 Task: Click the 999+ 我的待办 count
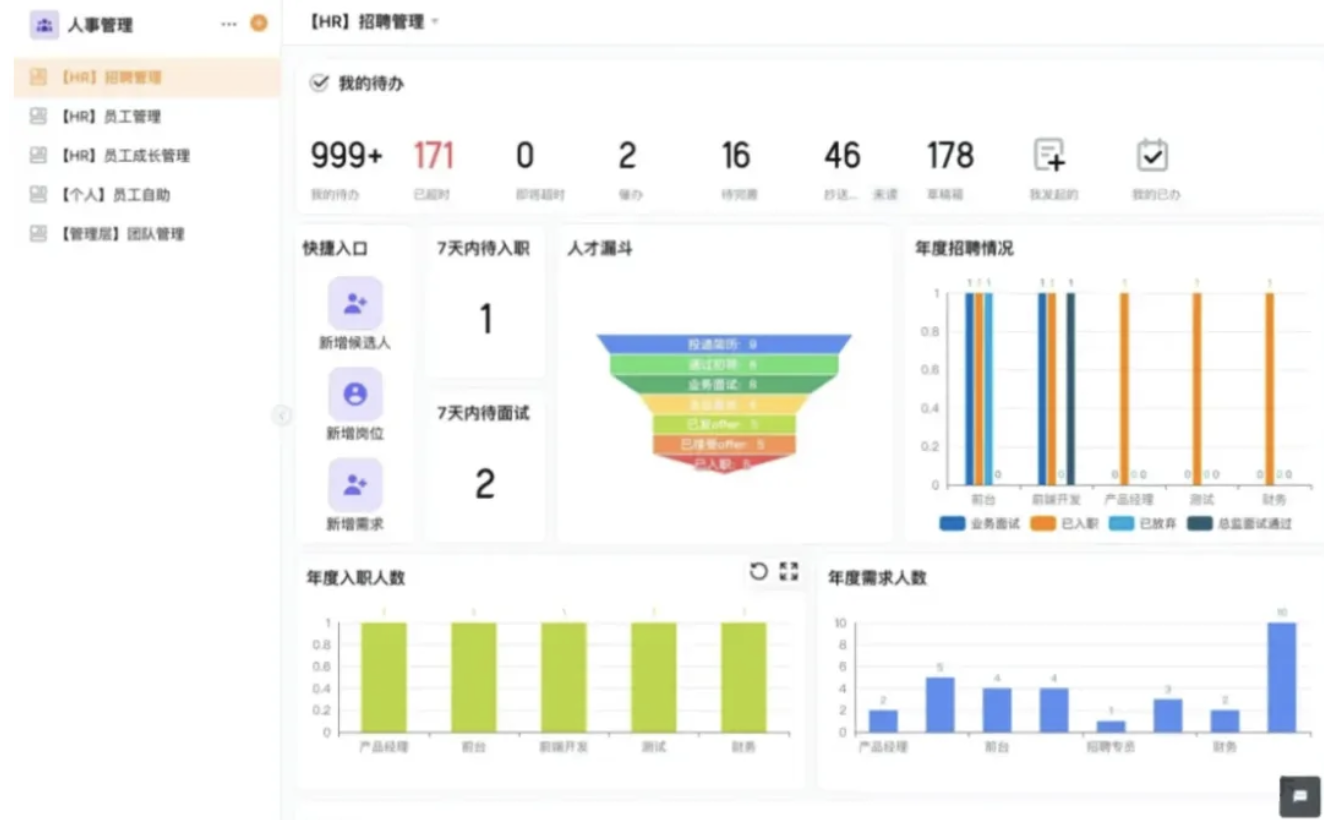(x=346, y=156)
